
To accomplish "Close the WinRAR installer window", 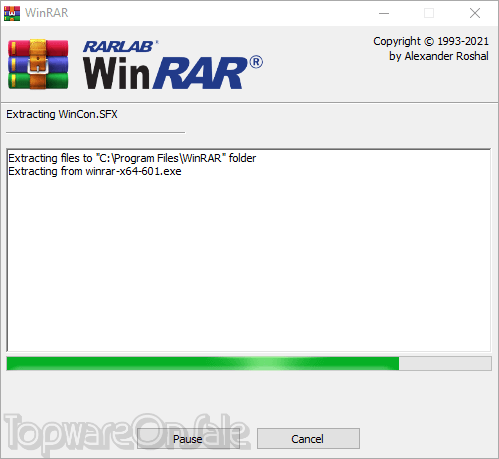I will point(475,13).
